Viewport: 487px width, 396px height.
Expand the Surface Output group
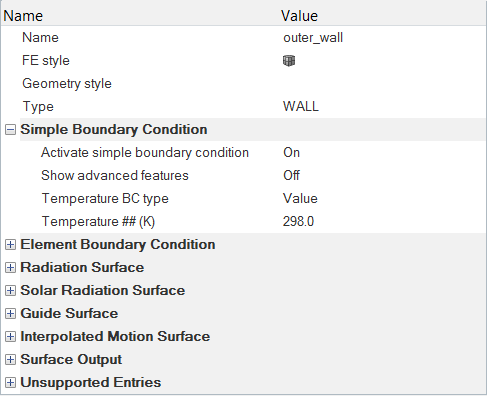10,360
